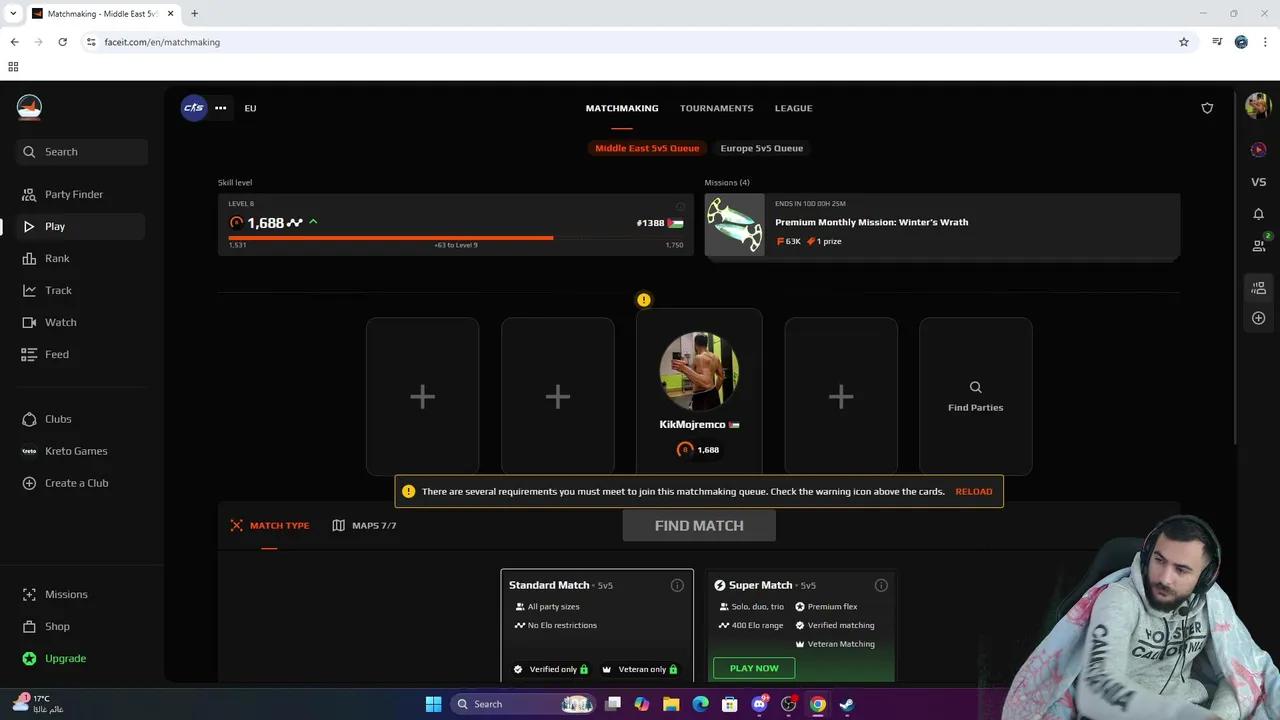Open the Windows Start menu
Viewport: 1280px width, 720px height.
point(433,704)
